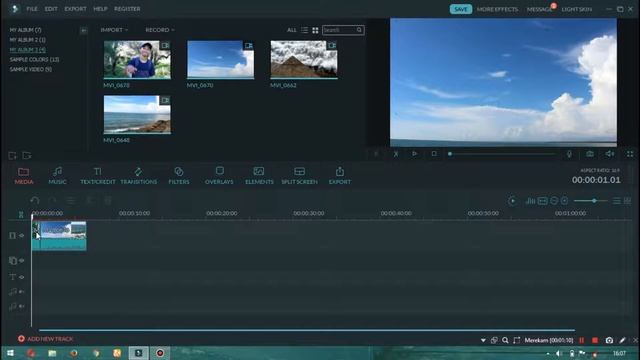
Task: Switch media library to list view
Action: tap(304, 30)
